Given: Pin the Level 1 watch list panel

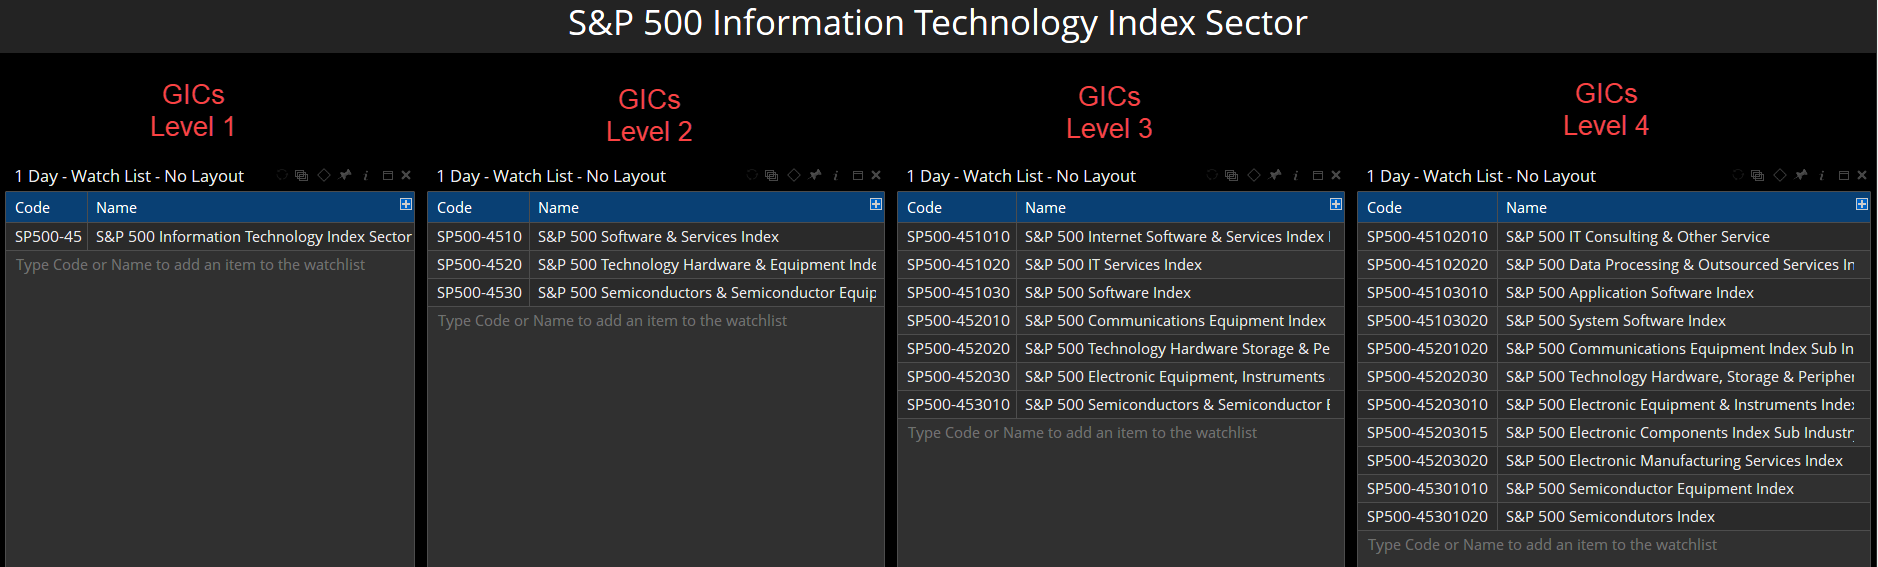Looking at the screenshot, I should (345, 175).
